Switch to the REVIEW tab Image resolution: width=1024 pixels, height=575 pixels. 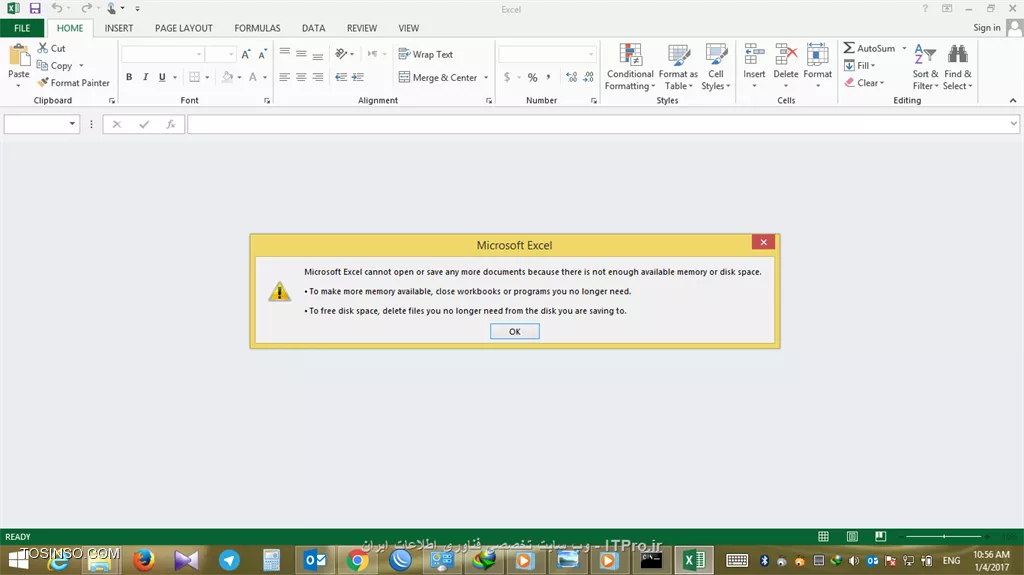click(x=362, y=28)
